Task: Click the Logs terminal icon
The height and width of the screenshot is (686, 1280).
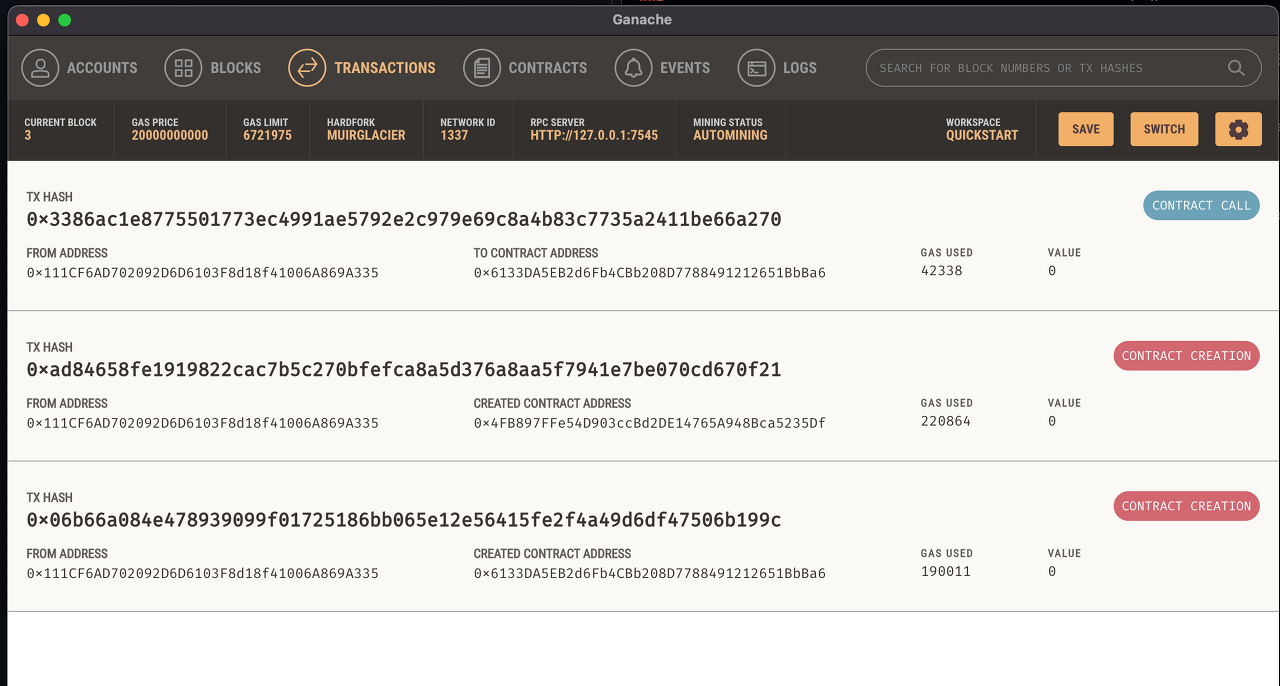Action: pos(756,68)
